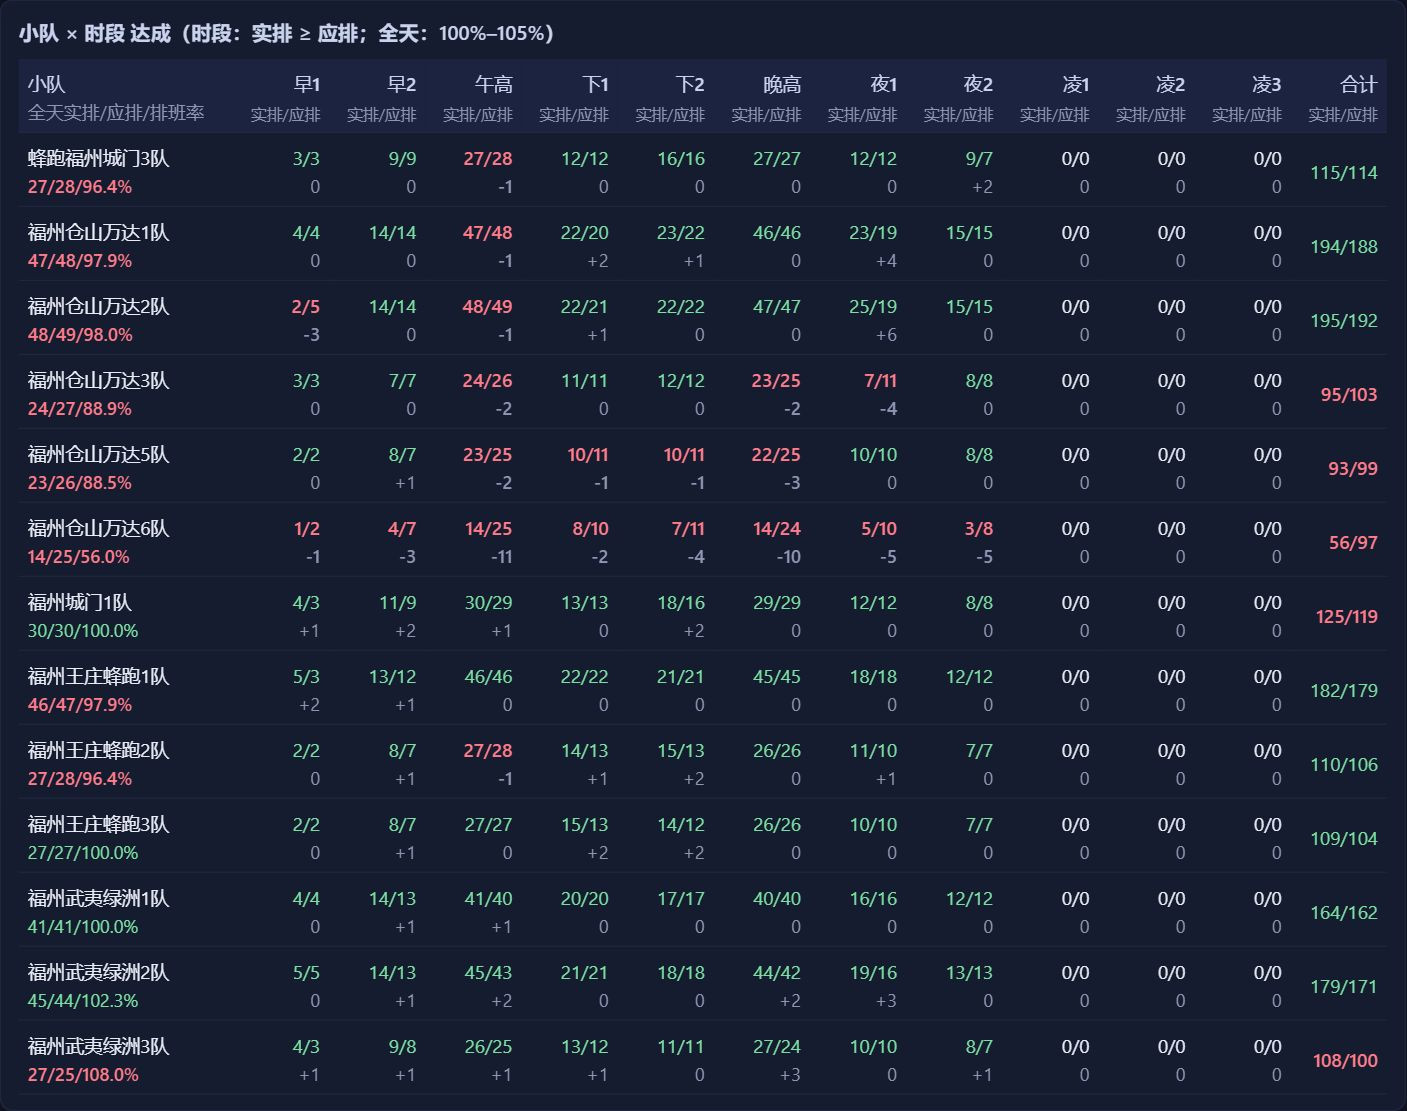The width and height of the screenshot is (1407, 1111).
Task: Click the 凌1 column header
Action: tap(1075, 85)
